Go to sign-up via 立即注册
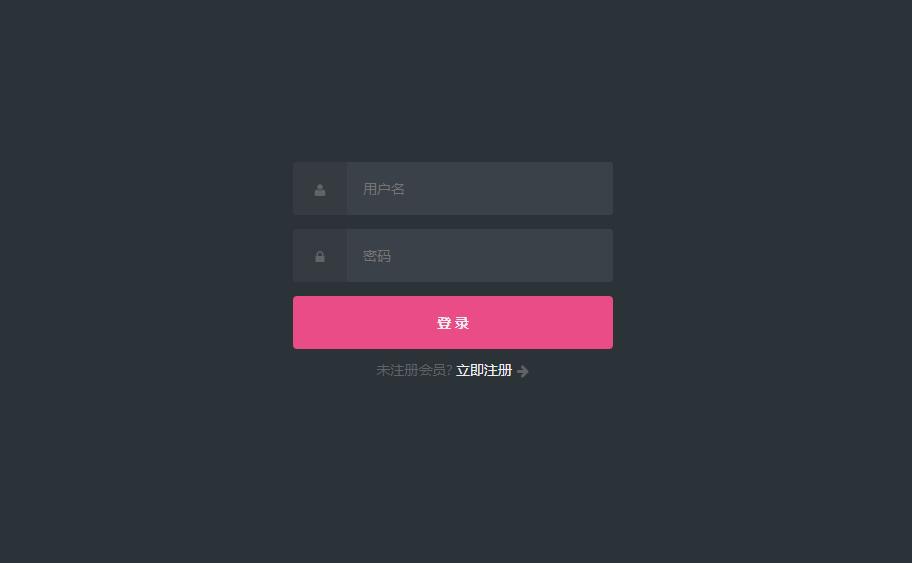912x563 pixels. click(484, 370)
